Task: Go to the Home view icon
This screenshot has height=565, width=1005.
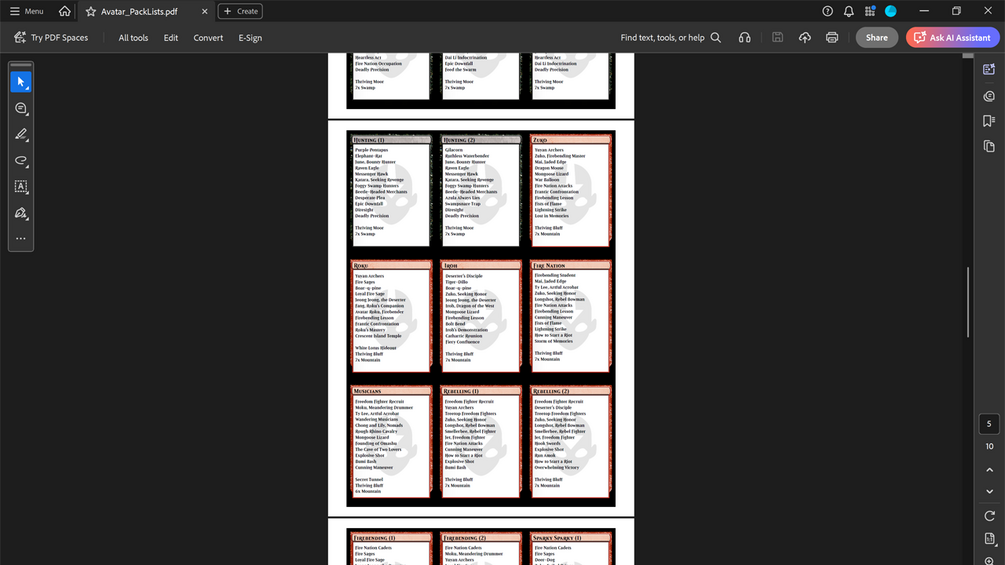Action: coord(65,11)
